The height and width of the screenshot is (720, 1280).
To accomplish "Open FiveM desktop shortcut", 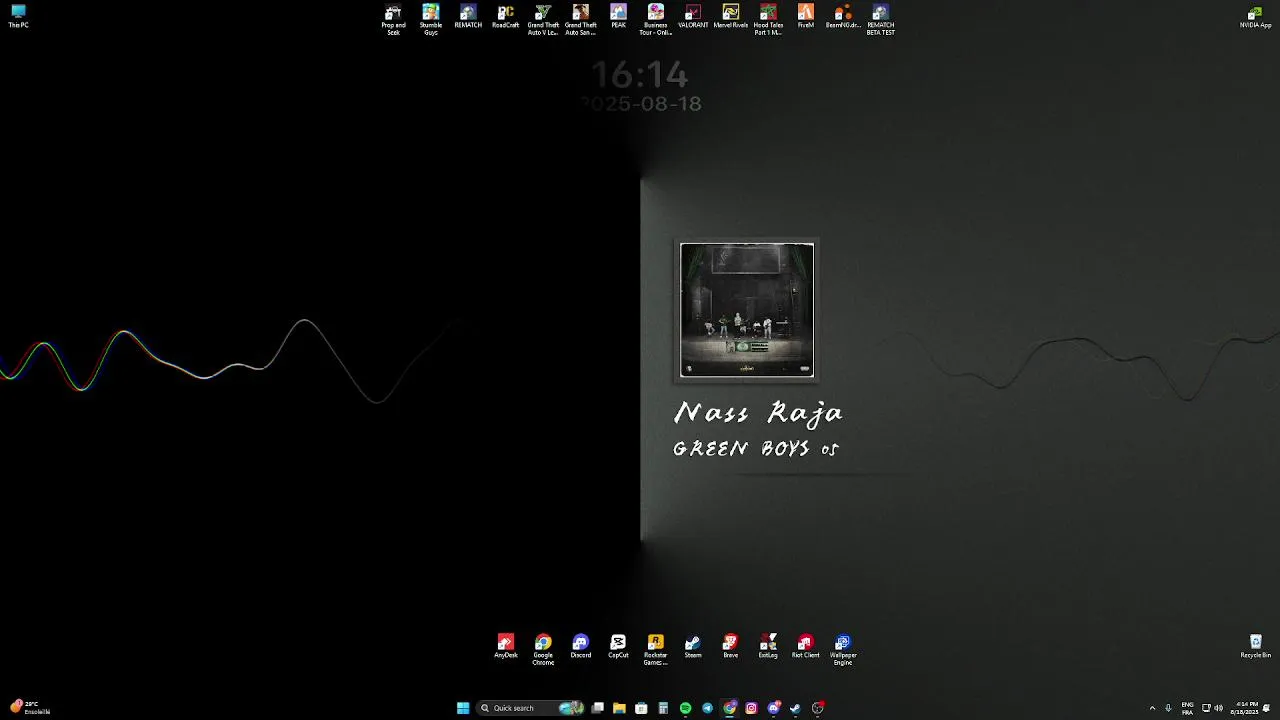I will [806, 16].
